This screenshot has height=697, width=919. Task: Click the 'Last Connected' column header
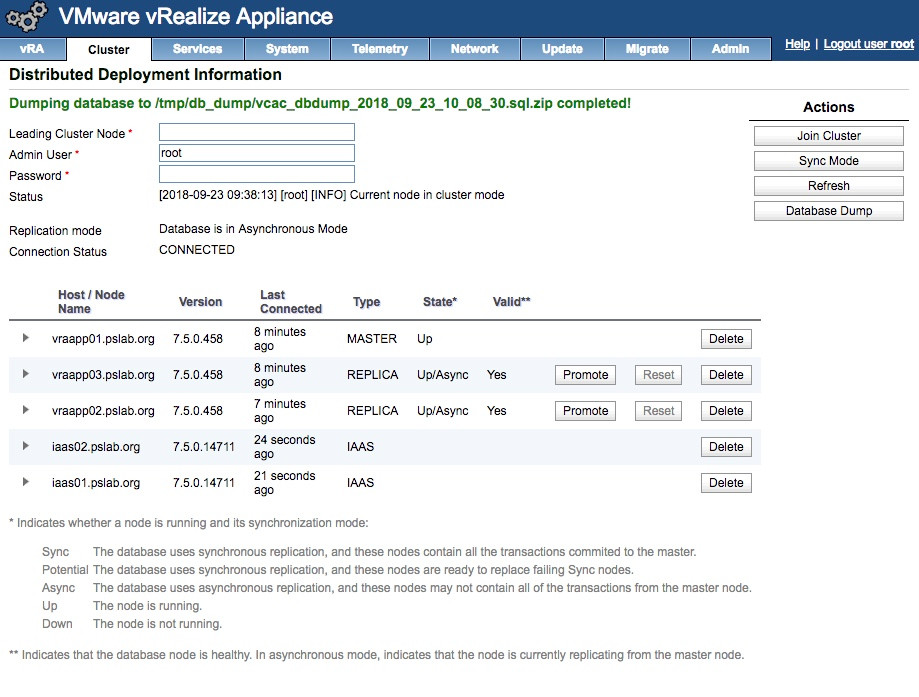tap(291, 302)
